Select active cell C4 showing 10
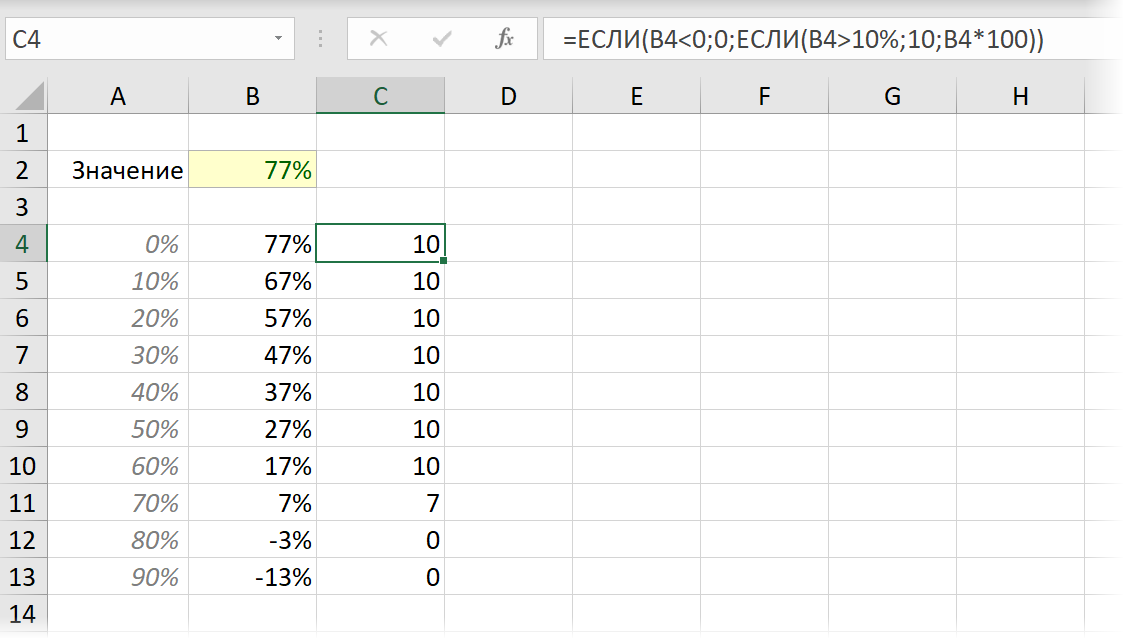The image size is (1124, 639). [381, 244]
